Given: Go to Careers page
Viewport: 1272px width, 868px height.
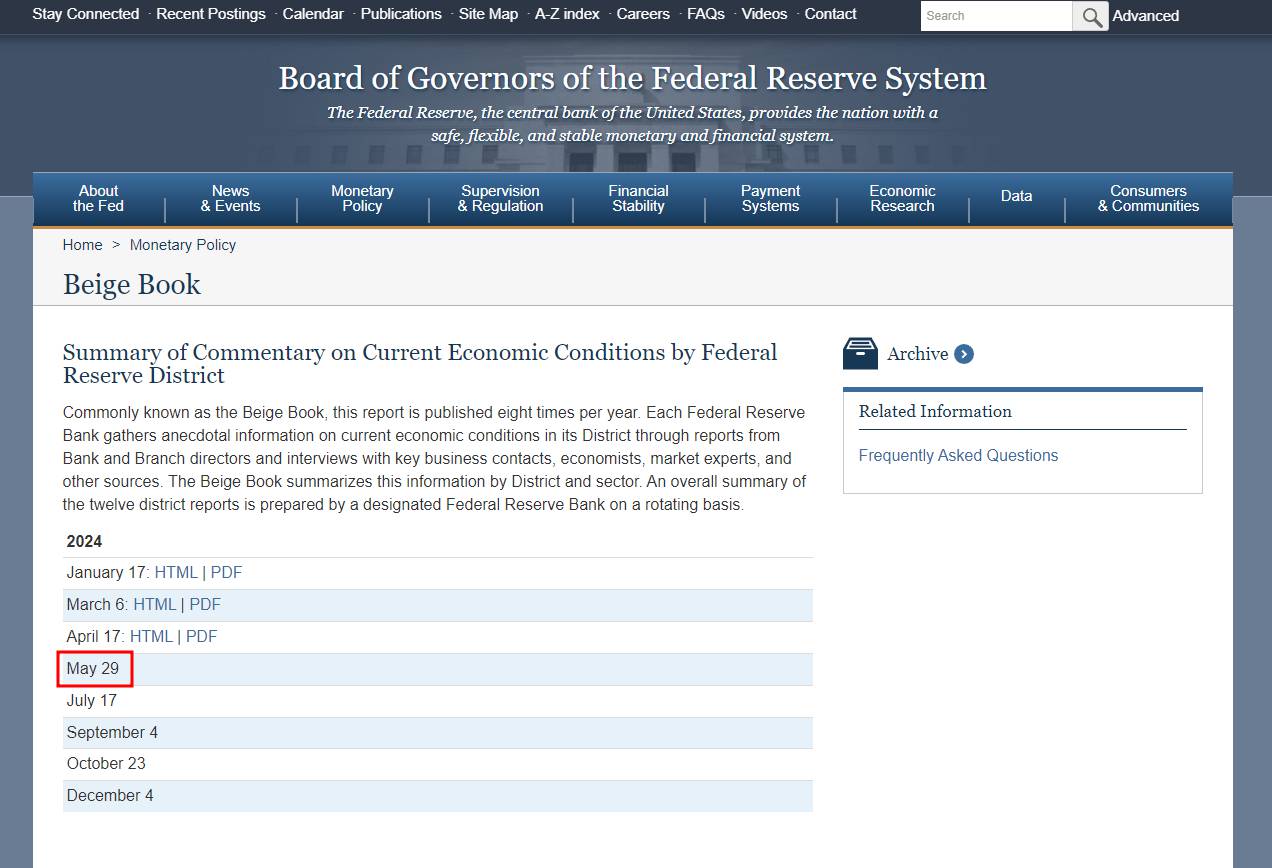Looking at the screenshot, I should coord(643,14).
